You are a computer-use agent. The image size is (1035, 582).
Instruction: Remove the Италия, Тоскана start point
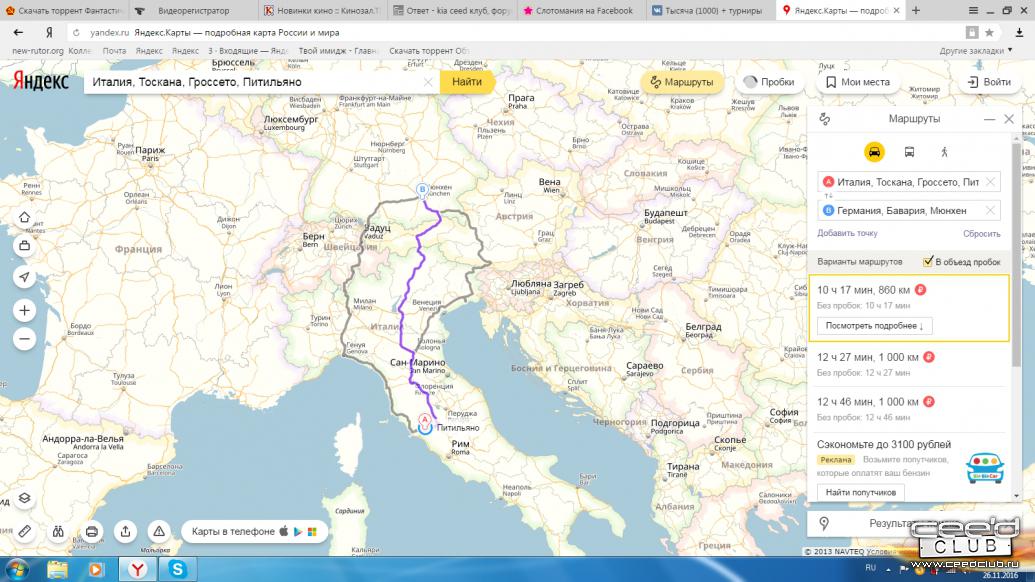point(990,181)
